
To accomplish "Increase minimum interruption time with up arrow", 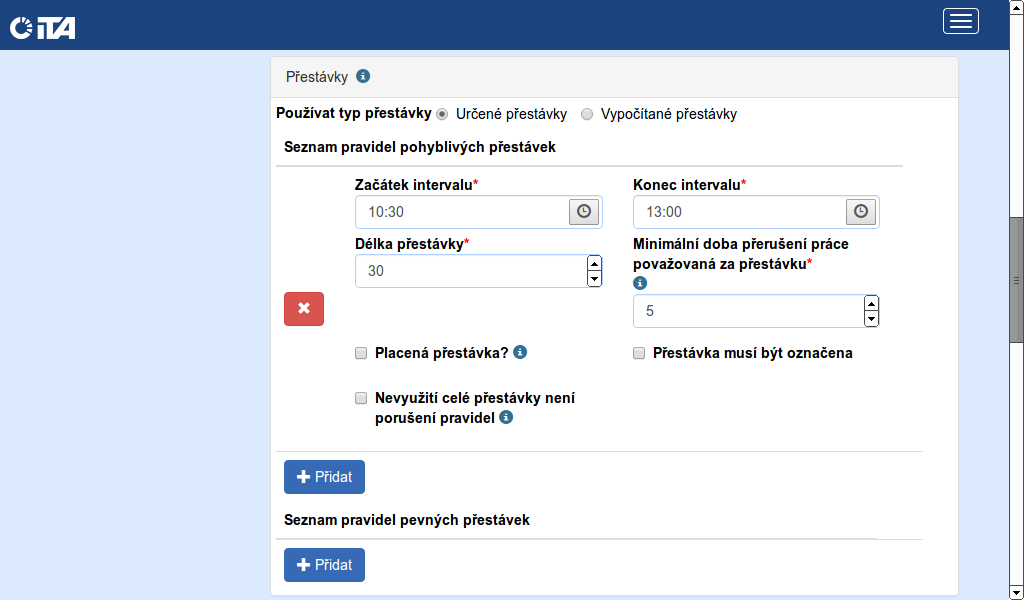I will (x=871, y=304).
